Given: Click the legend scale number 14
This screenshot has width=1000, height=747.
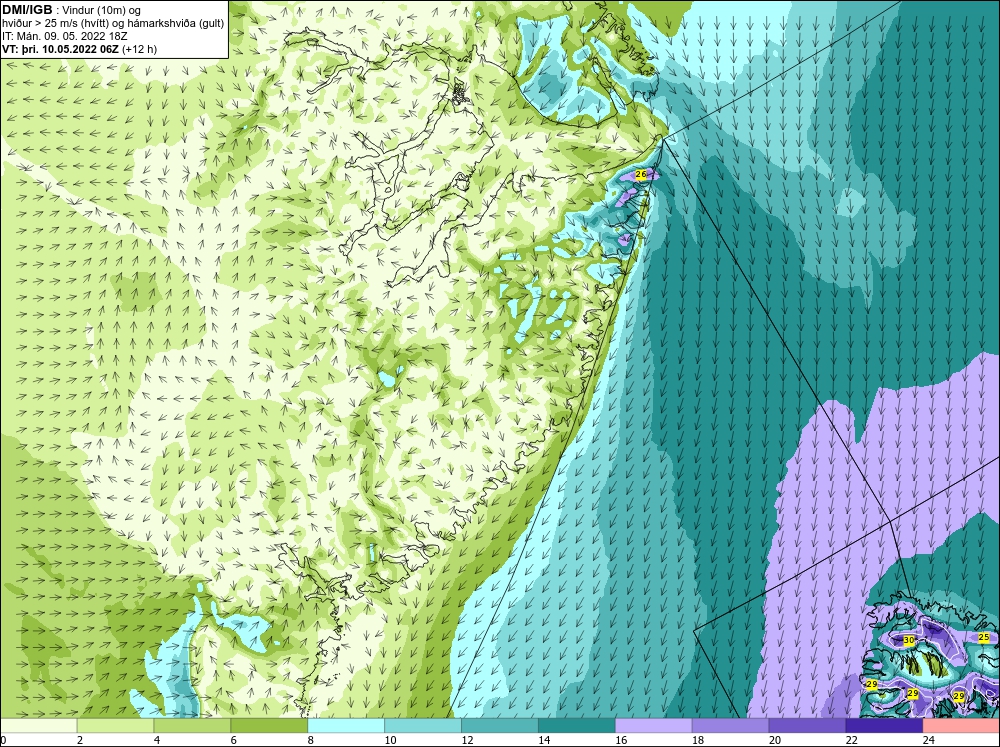Looking at the screenshot, I should pos(544,740).
